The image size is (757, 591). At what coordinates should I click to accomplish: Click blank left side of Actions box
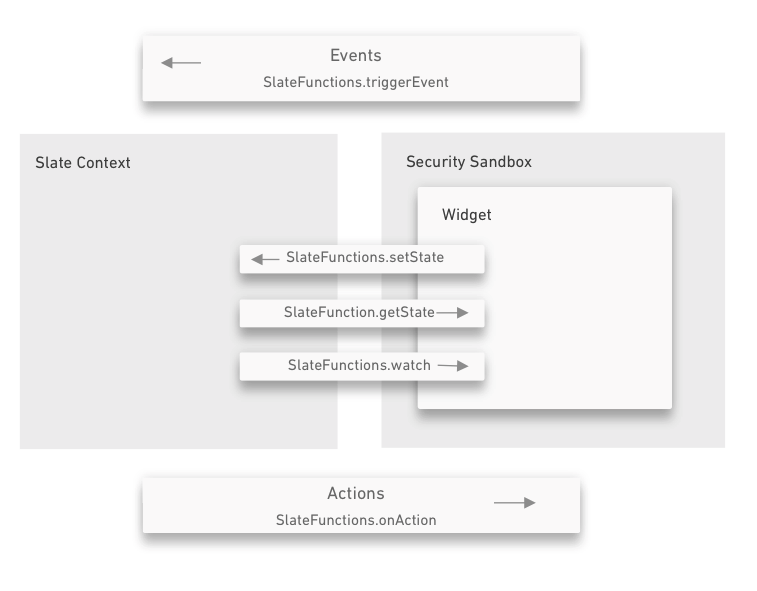click(x=208, y=506)
